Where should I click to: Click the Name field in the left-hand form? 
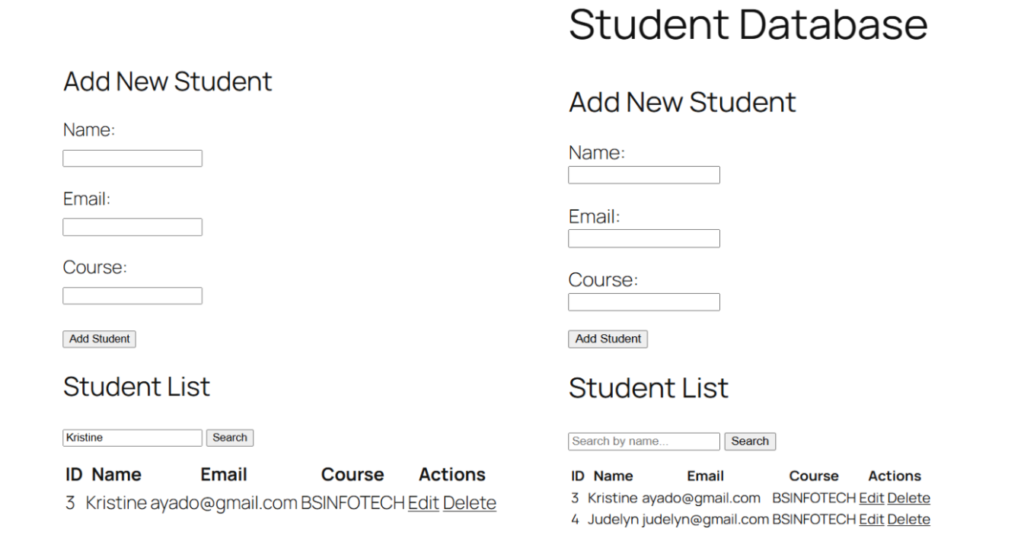tap(132, 158)
